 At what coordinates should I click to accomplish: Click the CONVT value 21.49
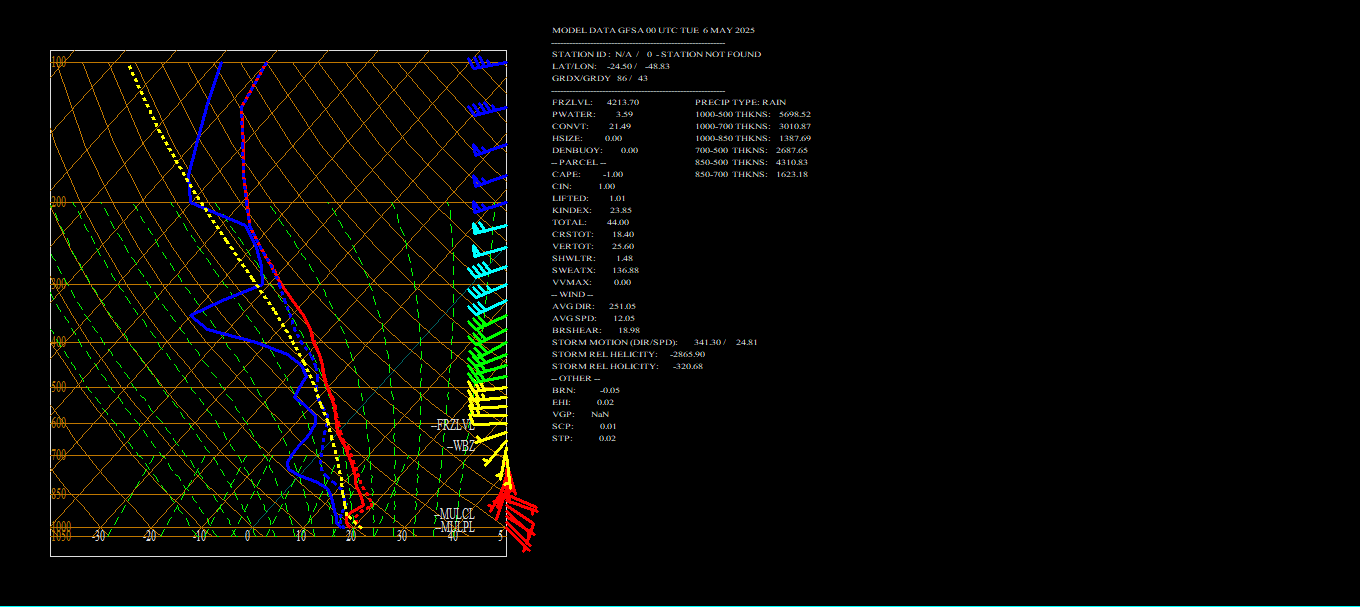point(620,126)
